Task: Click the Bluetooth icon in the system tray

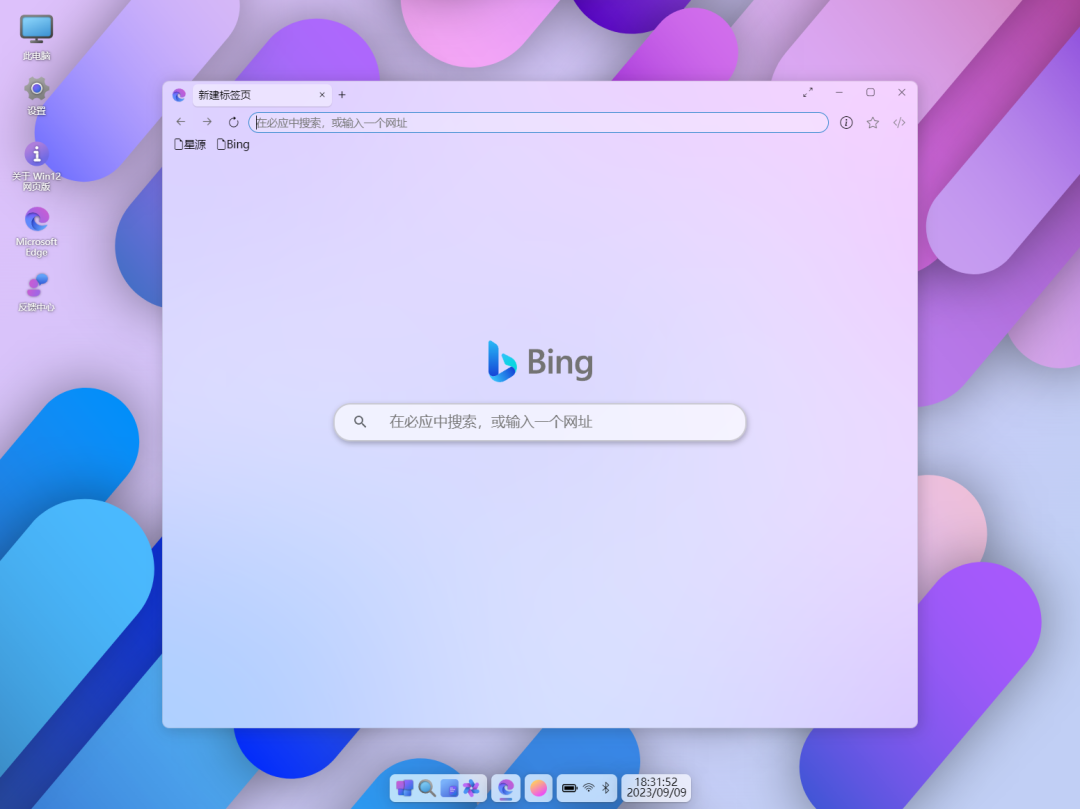Action: (605, 788)
